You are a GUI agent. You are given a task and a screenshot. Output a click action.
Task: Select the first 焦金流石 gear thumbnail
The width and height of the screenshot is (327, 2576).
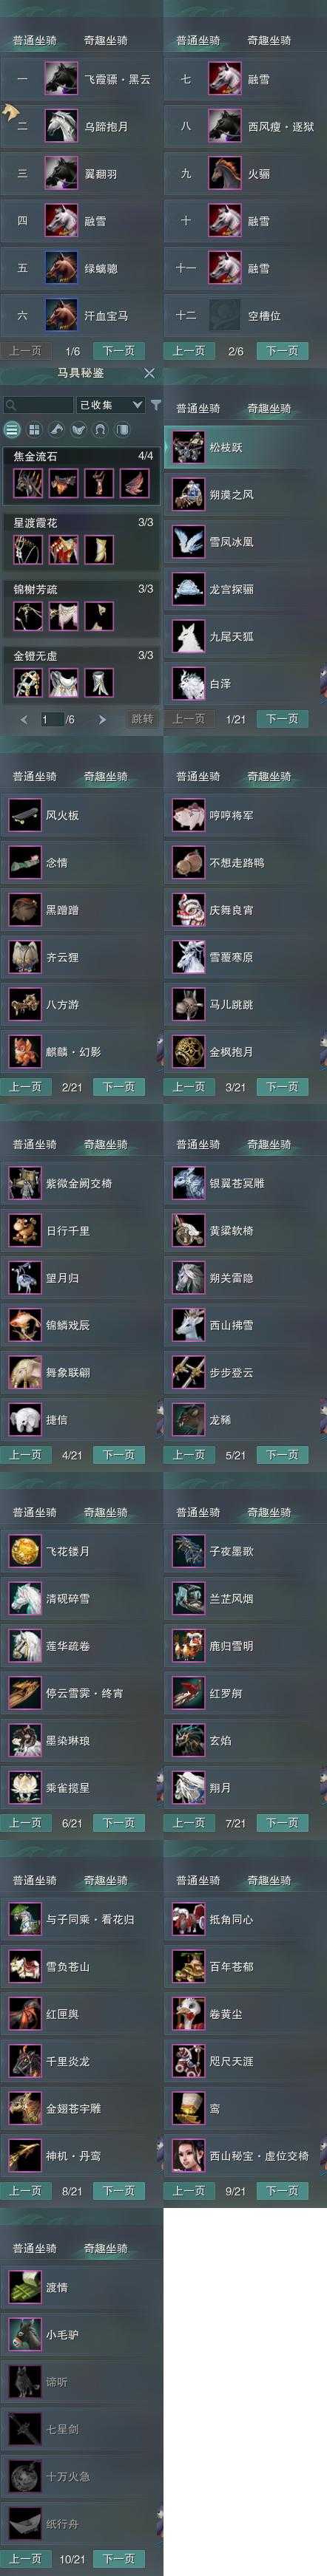[27, 484]
